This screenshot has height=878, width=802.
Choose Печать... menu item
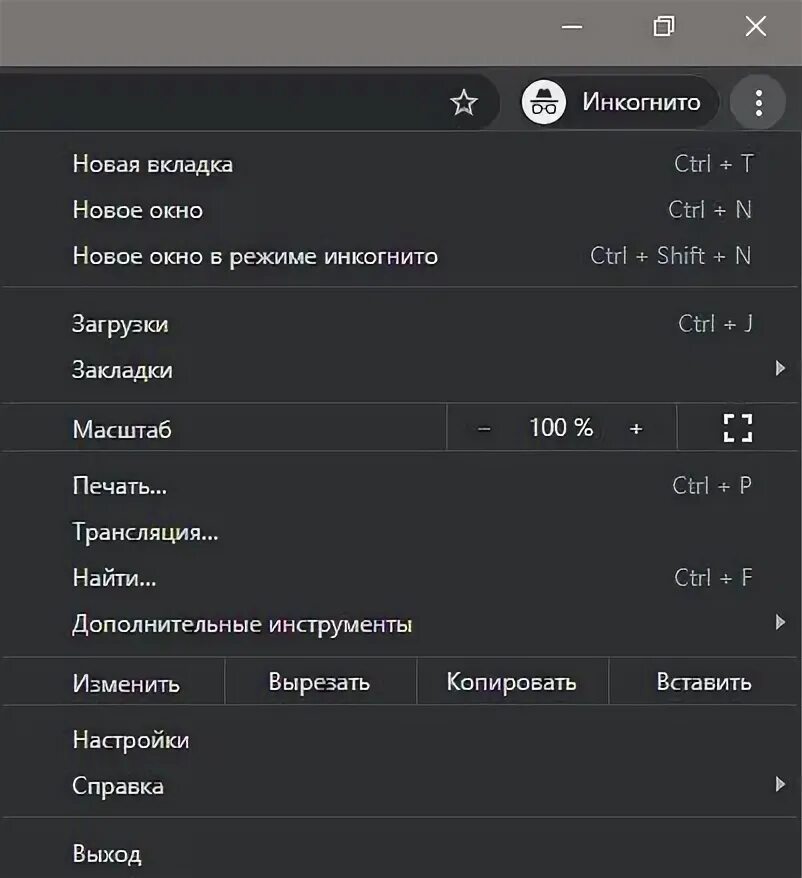click(x=120, y=486)
